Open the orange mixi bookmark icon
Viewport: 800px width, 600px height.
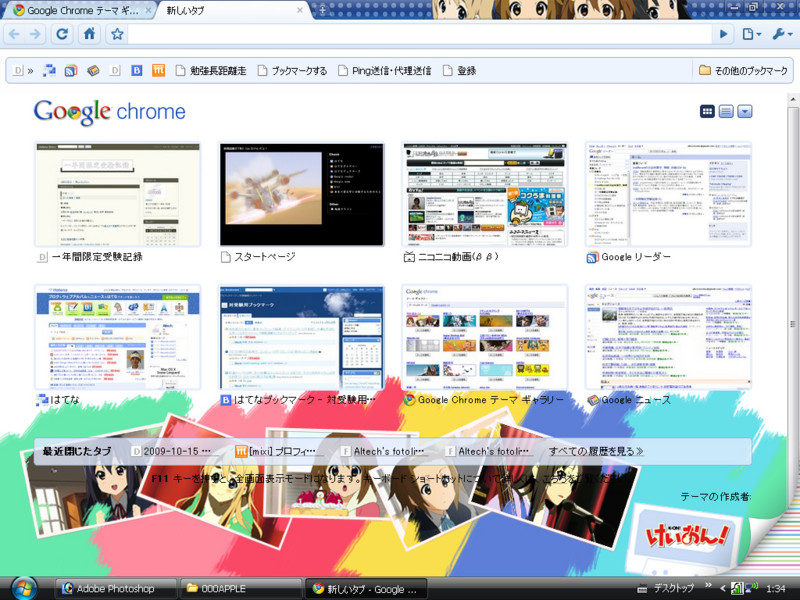(159, 70)
